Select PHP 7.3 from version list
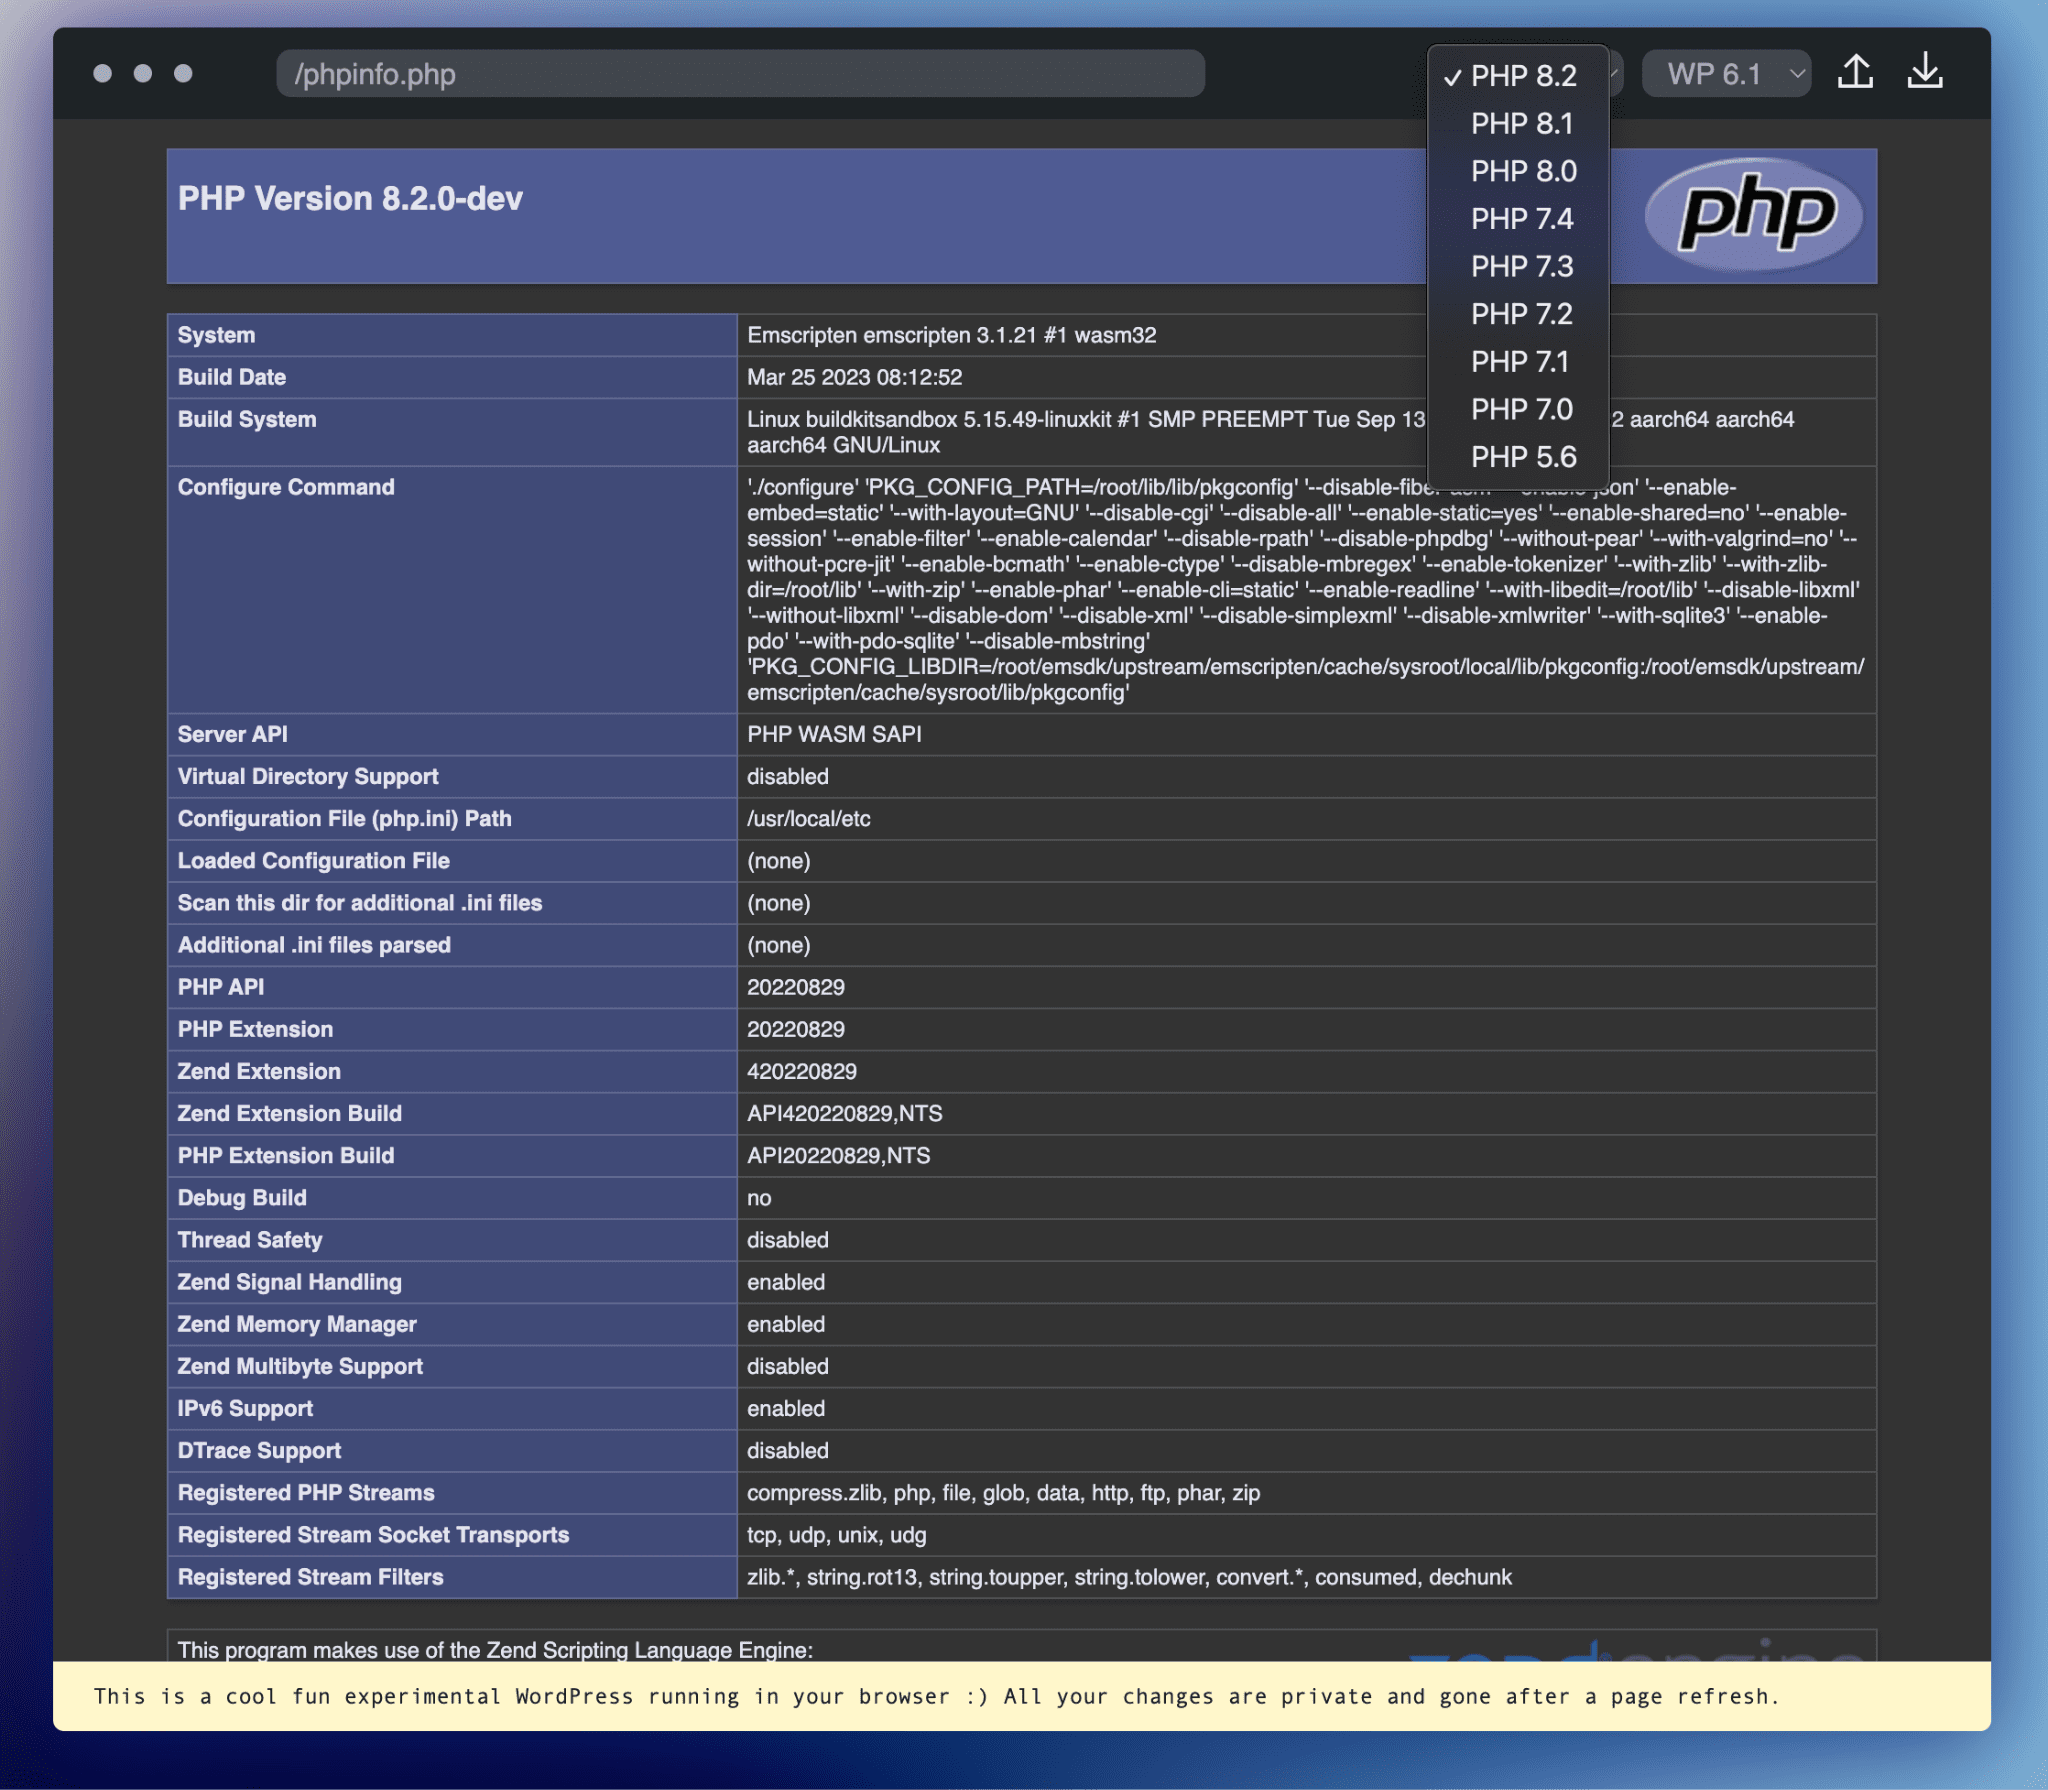The width and height of the screenshot is (2048, 1790). [x=1520, y=266]
